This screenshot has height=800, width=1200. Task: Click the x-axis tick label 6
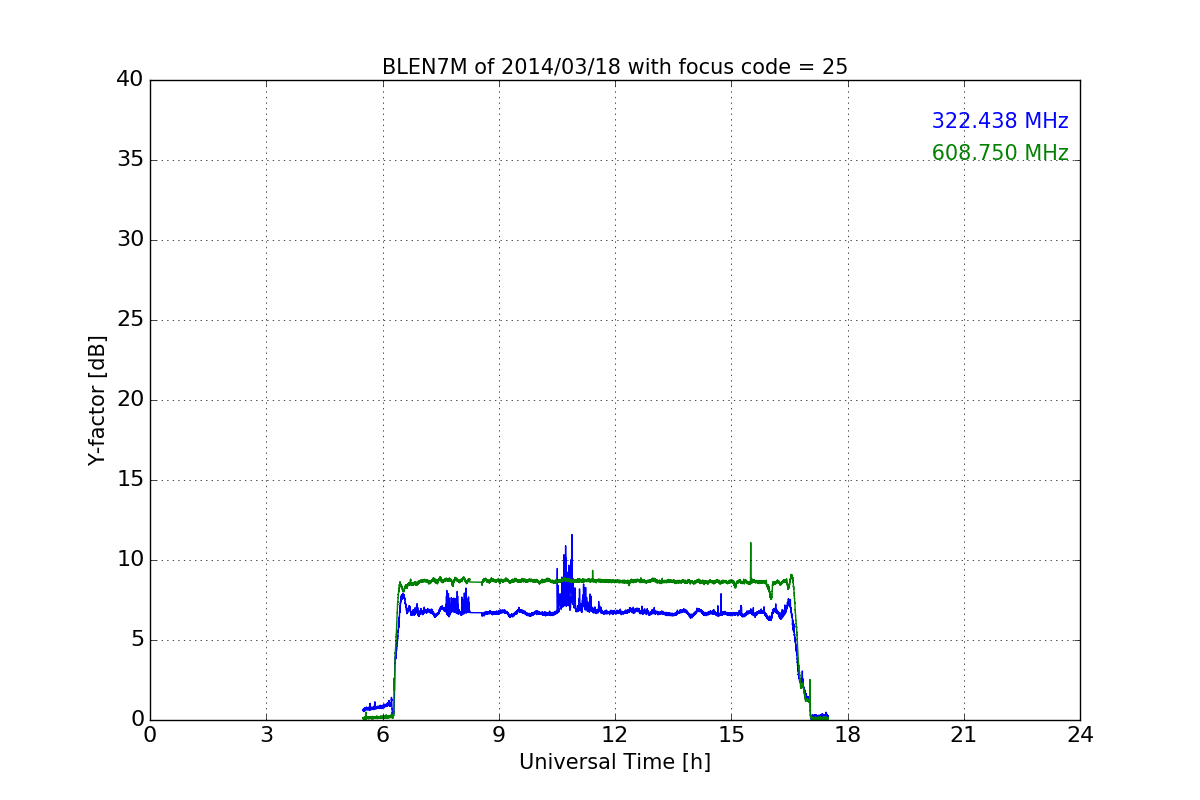coord(382,735)
